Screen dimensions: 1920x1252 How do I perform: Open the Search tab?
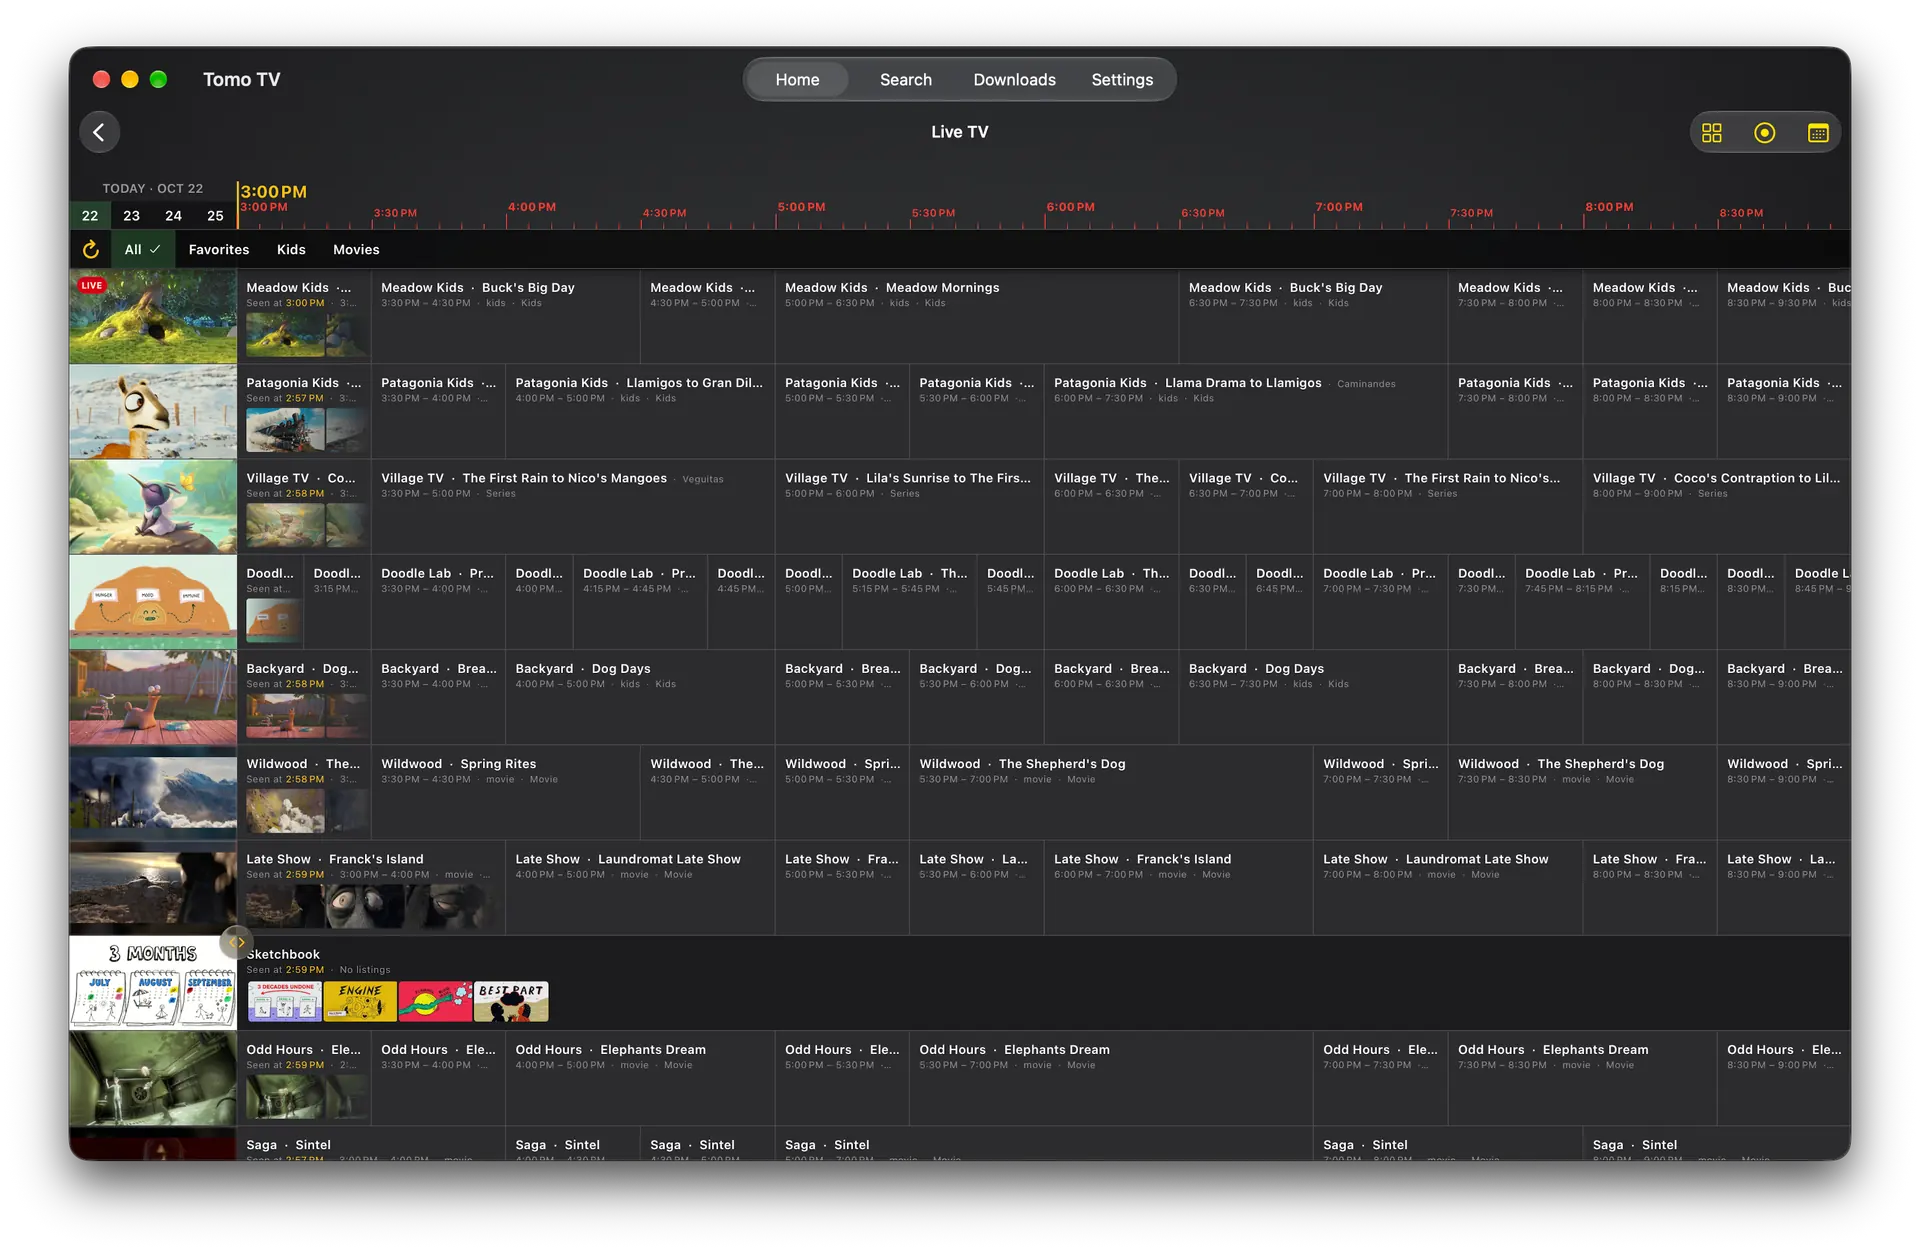pyautogui.click(x=906, y=80)
